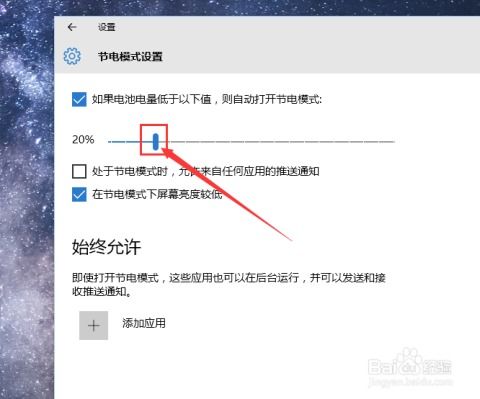Disable auto battery saver checkbox
Screen dimensions: 480x399
tap(79, 99)
